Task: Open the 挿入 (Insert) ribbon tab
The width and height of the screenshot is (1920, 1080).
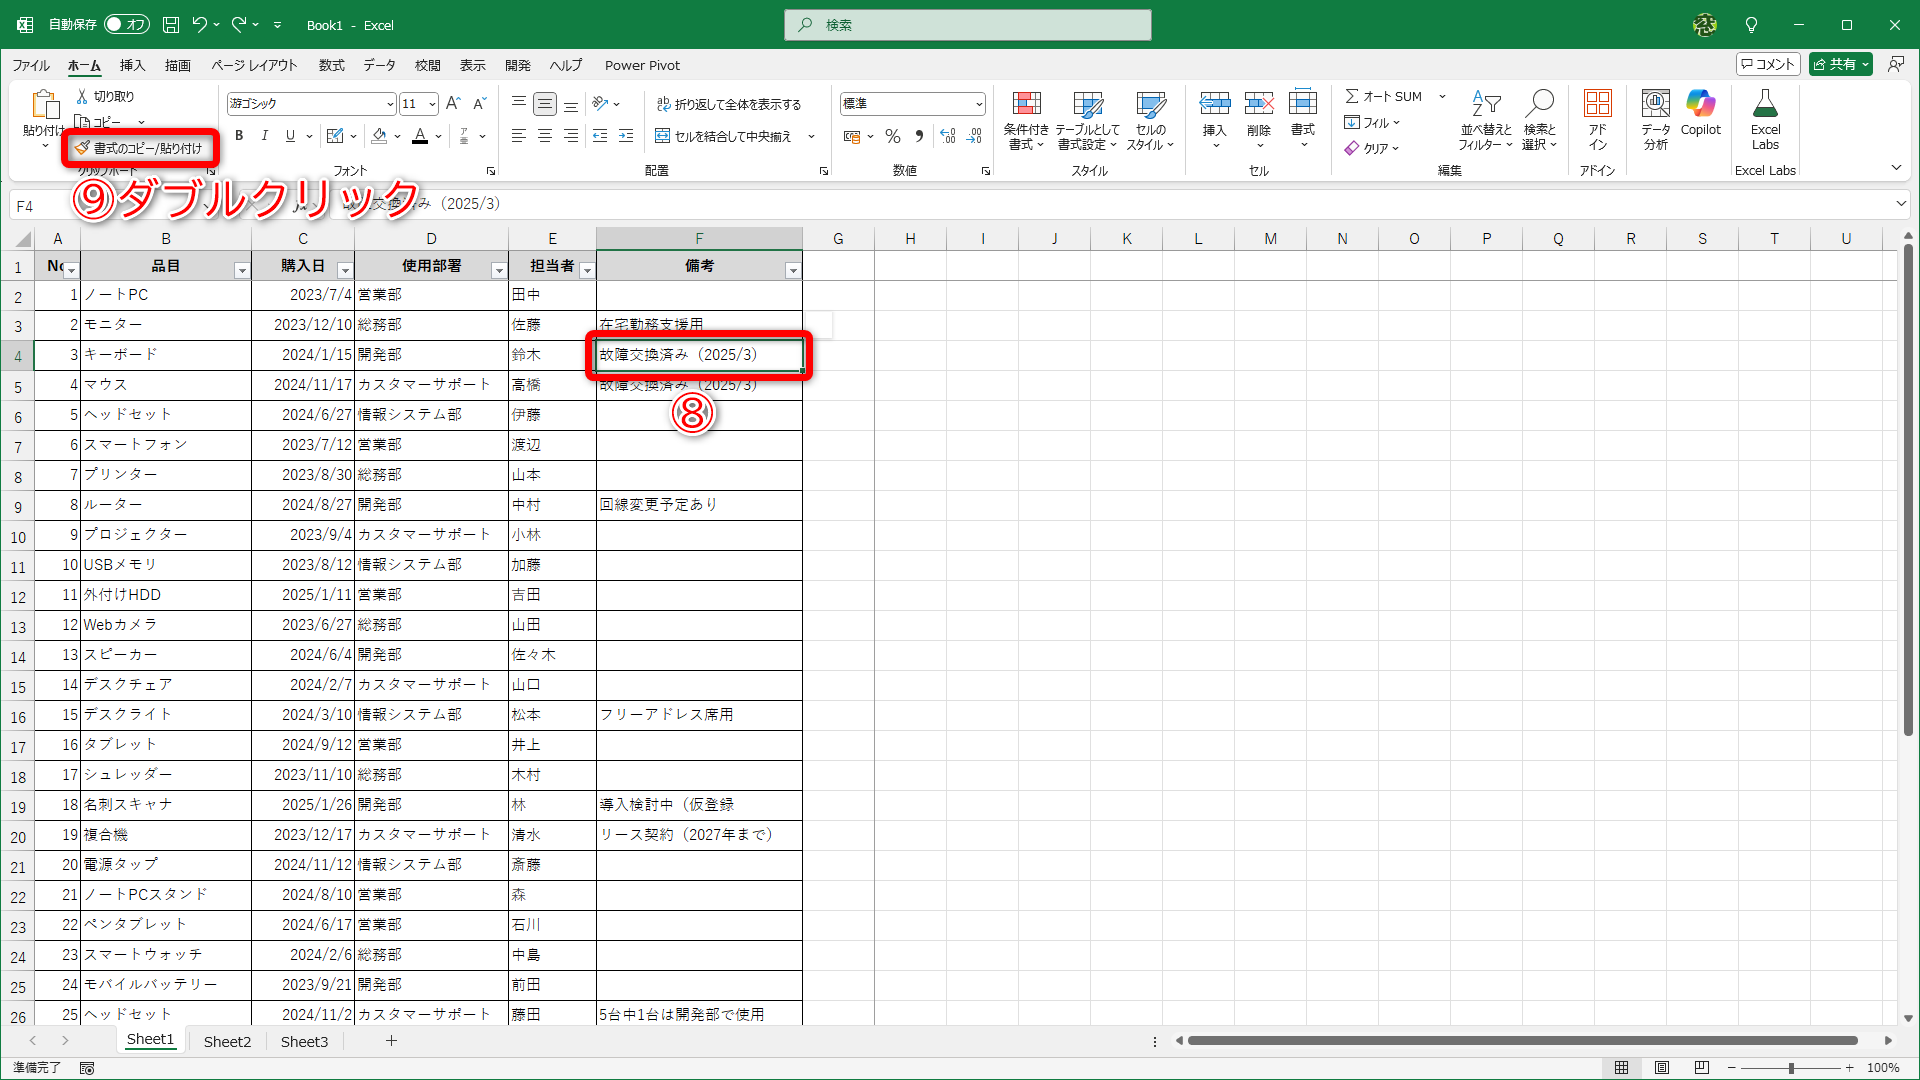Action: (132, 65)
